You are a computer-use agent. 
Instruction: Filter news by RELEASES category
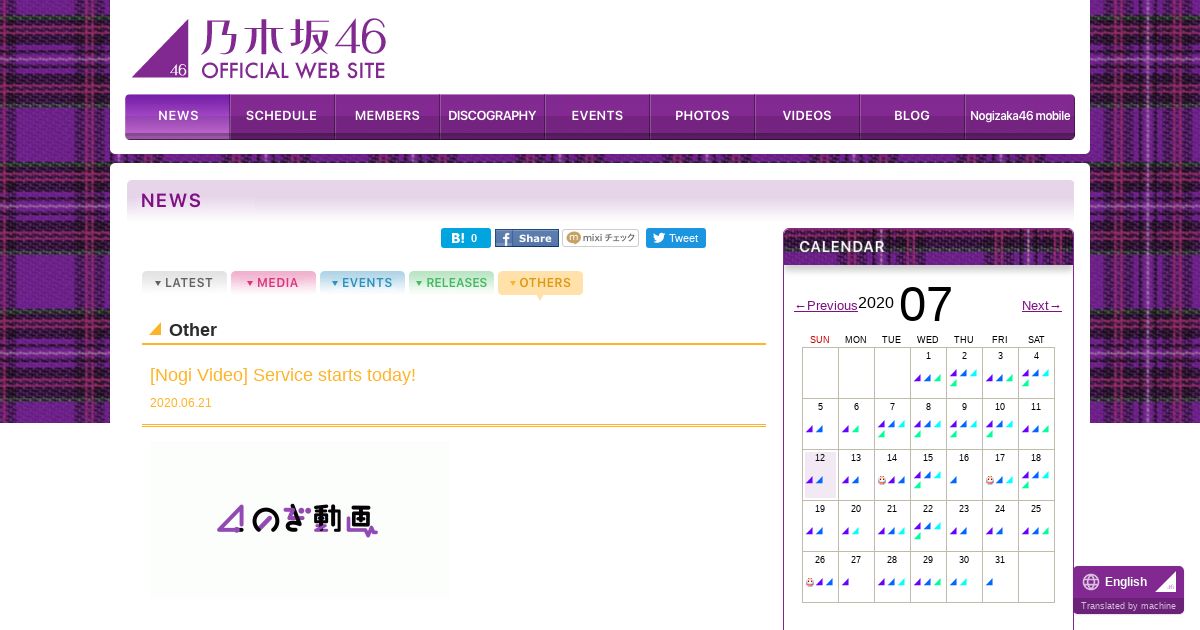(x=451, y=283)
